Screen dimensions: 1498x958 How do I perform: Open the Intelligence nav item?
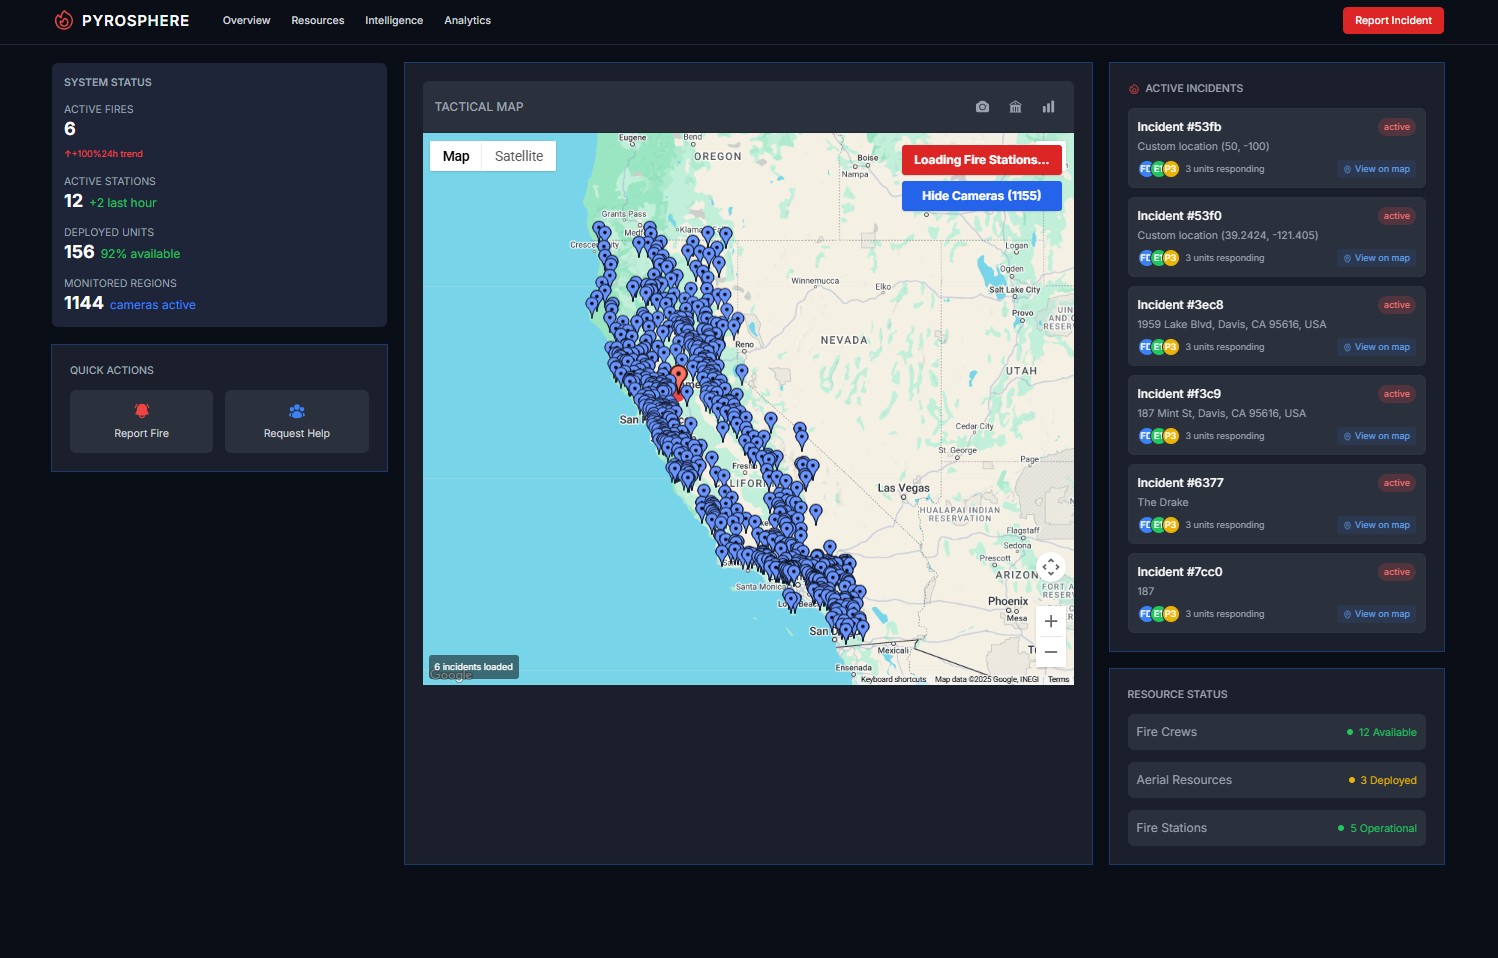[394, 20]
